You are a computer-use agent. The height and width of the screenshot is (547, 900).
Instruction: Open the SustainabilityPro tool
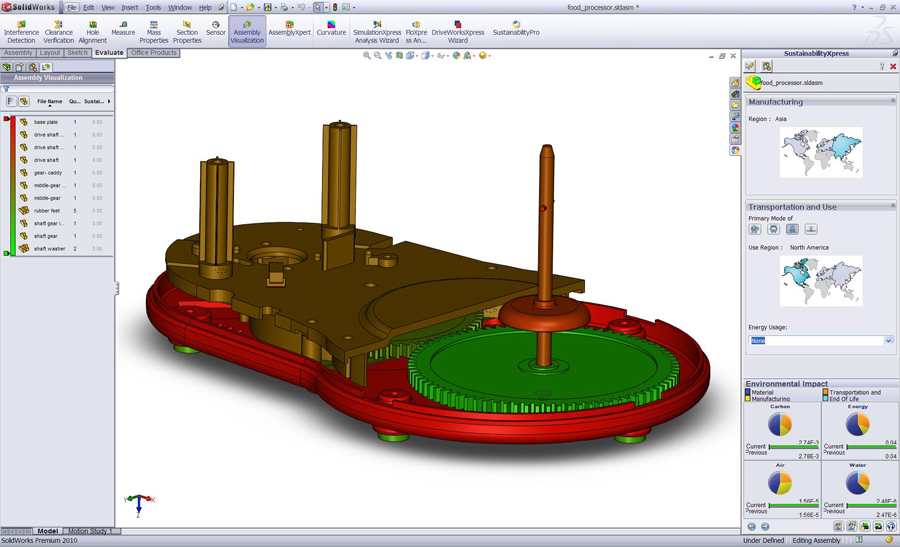click(x=516, y=28)
